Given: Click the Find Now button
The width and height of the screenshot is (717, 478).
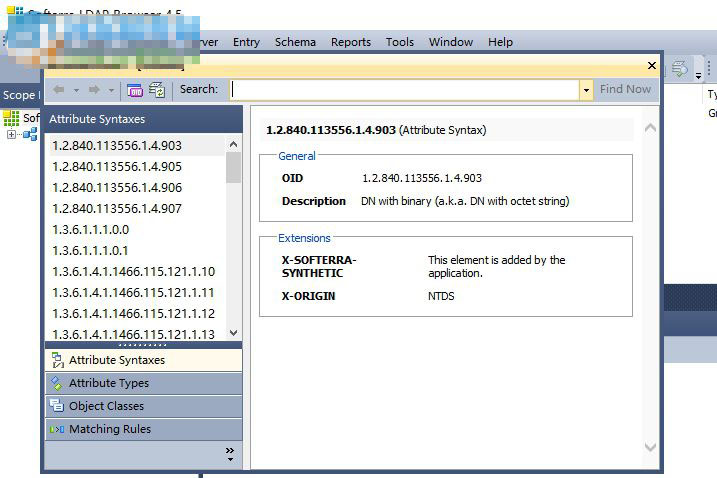Looking at the screenshot, I should [x=625, y=90].
